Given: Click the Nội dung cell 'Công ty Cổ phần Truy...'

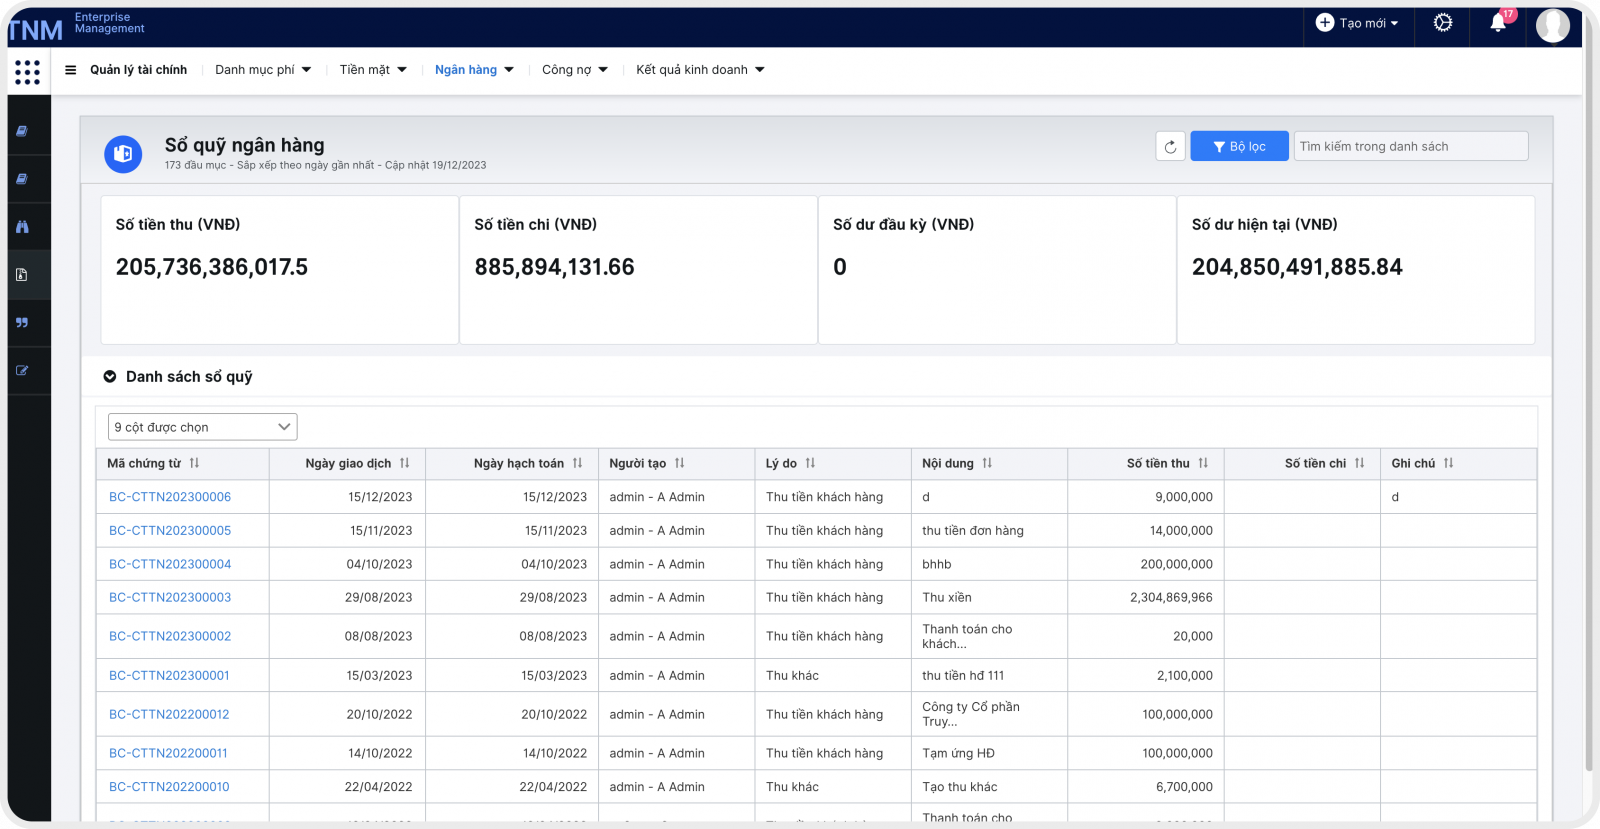Looking at the screenshot, I should tap(971, 714).
